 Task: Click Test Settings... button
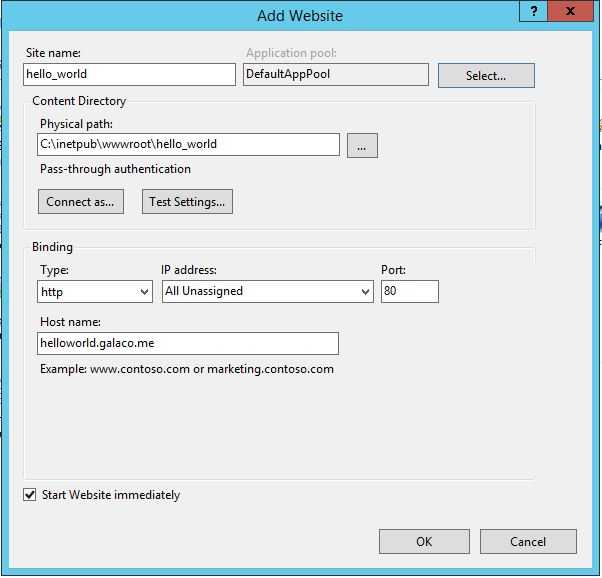point(187,202)
